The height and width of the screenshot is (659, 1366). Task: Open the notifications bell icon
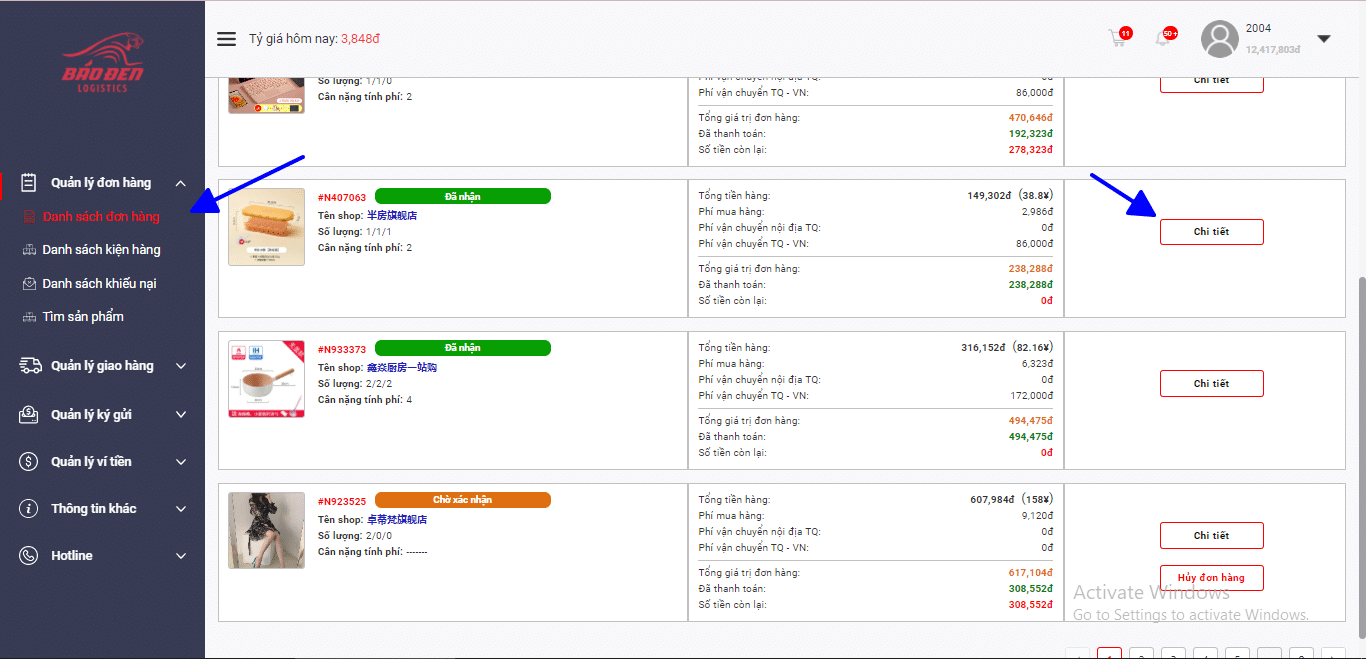(x=1162, y=39)
